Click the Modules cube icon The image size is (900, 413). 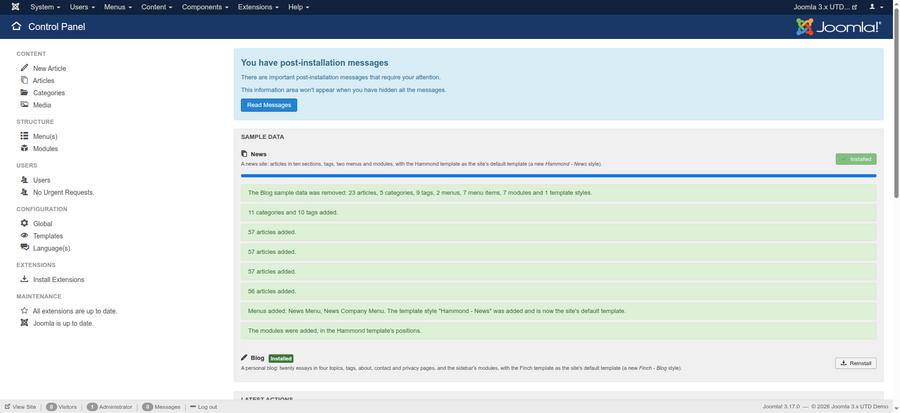(x=24, y=148)
